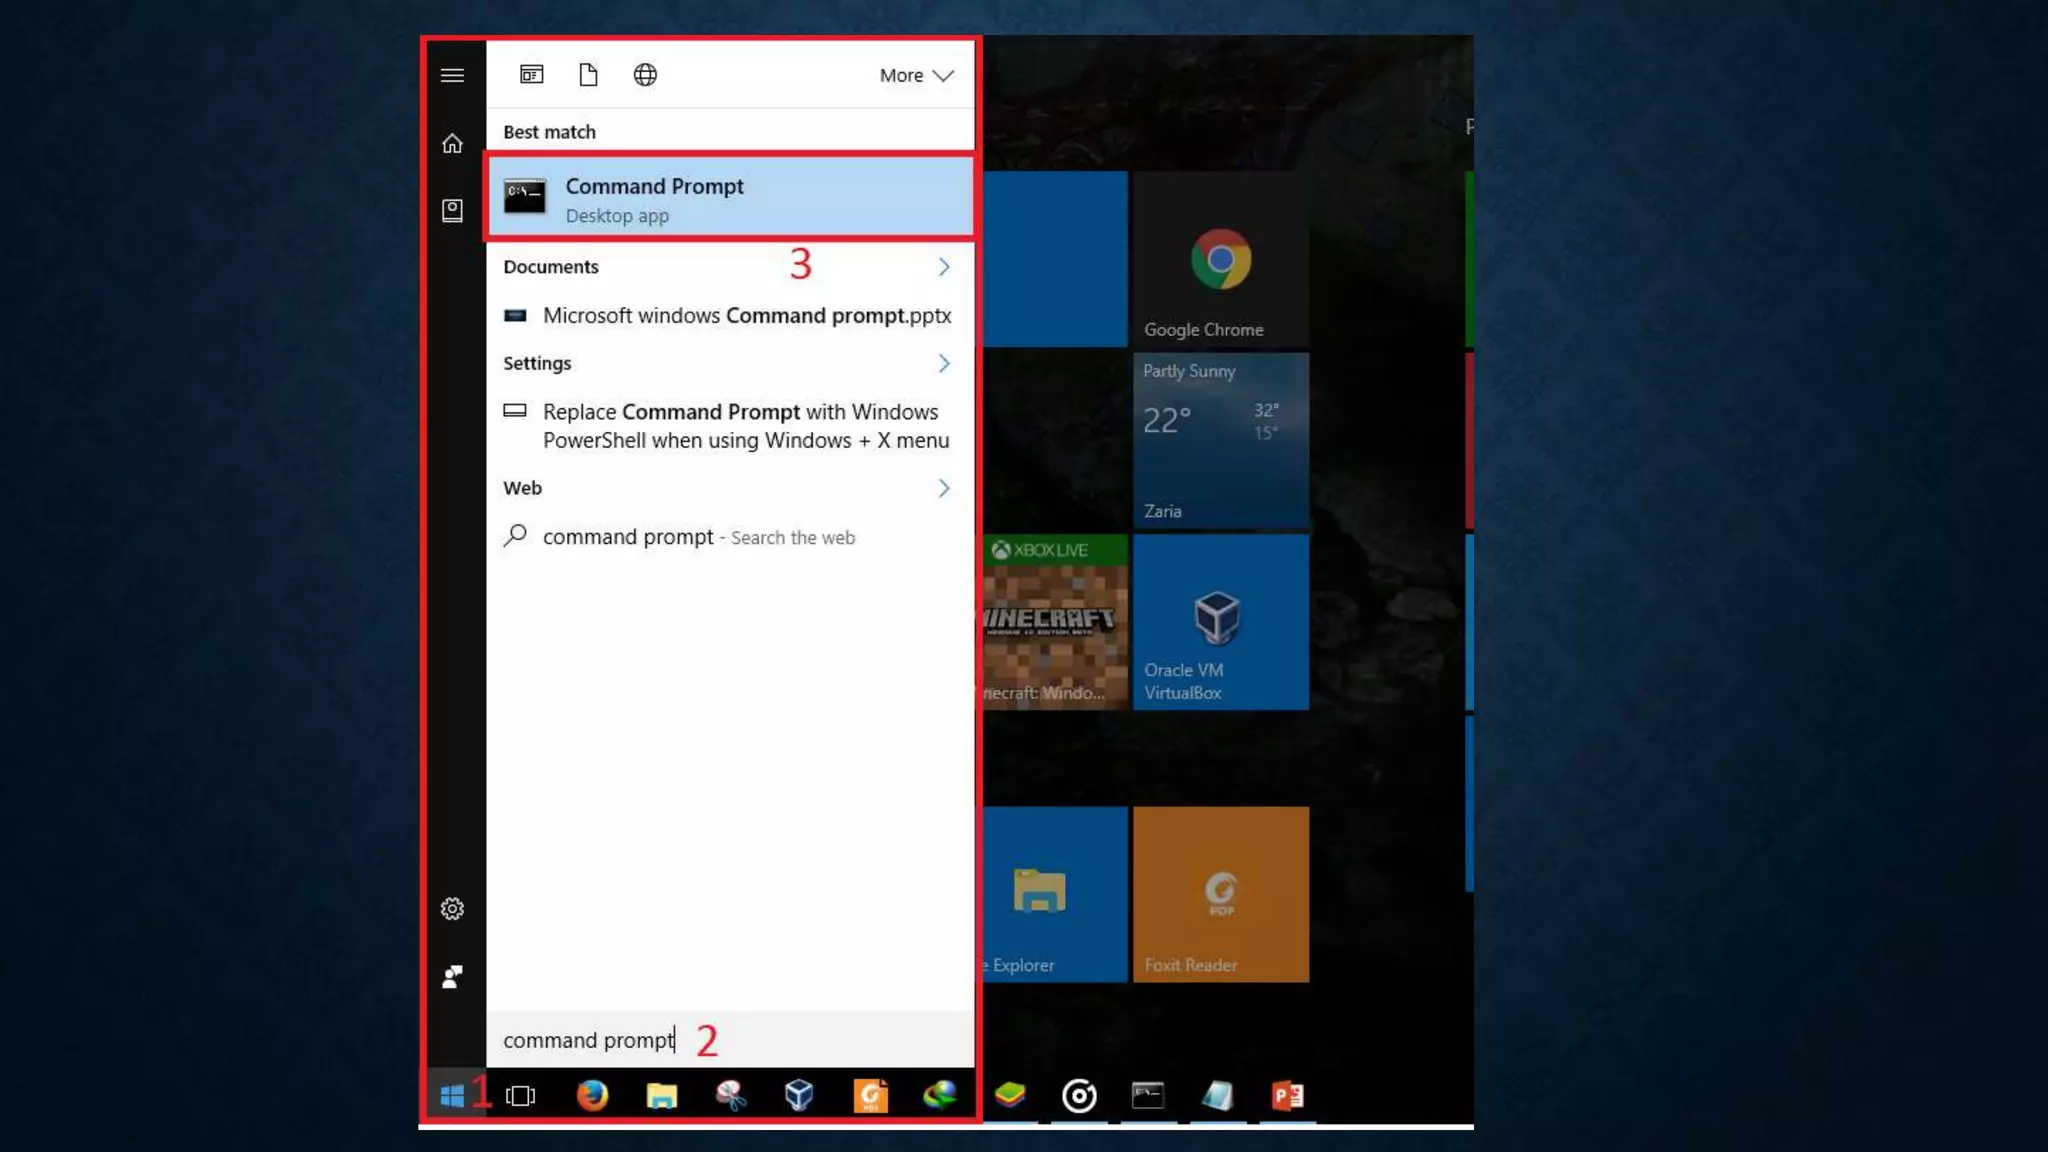Expand the Web results section arrow
2048x1152 pixels.
(943, 488)
